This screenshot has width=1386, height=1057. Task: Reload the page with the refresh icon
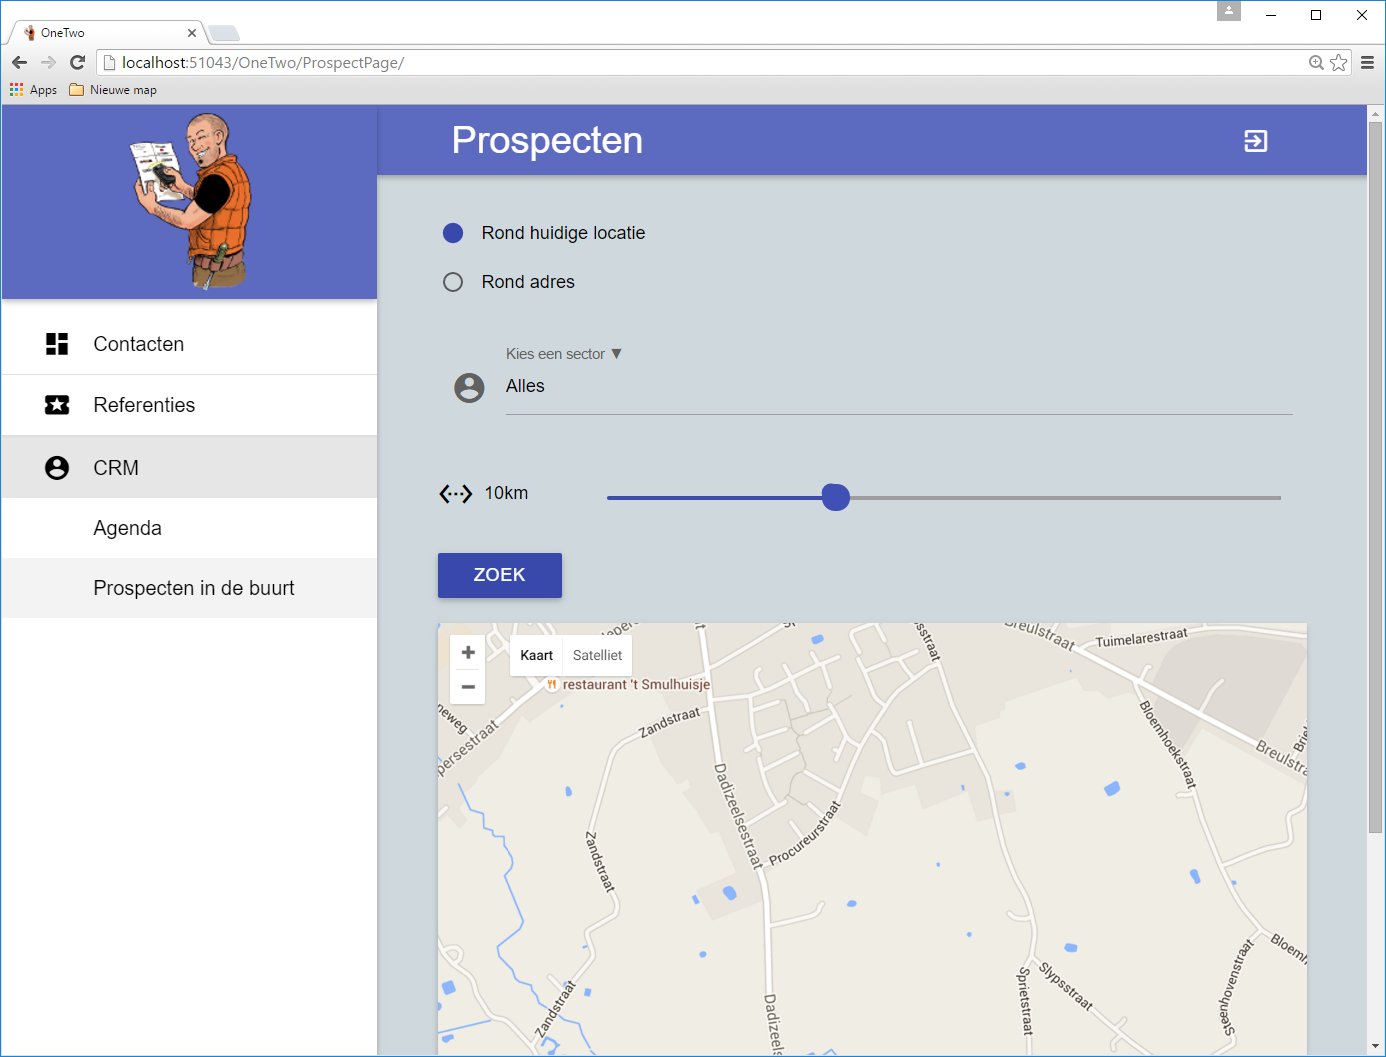(77, 62)
